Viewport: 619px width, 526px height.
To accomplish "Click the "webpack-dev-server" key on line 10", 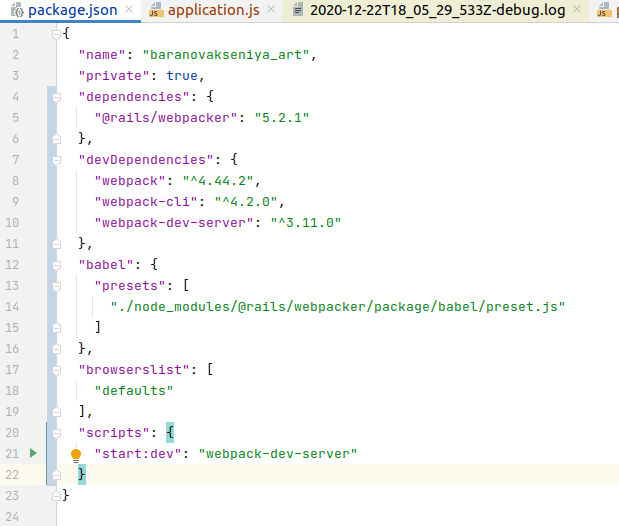I will 174,223.
